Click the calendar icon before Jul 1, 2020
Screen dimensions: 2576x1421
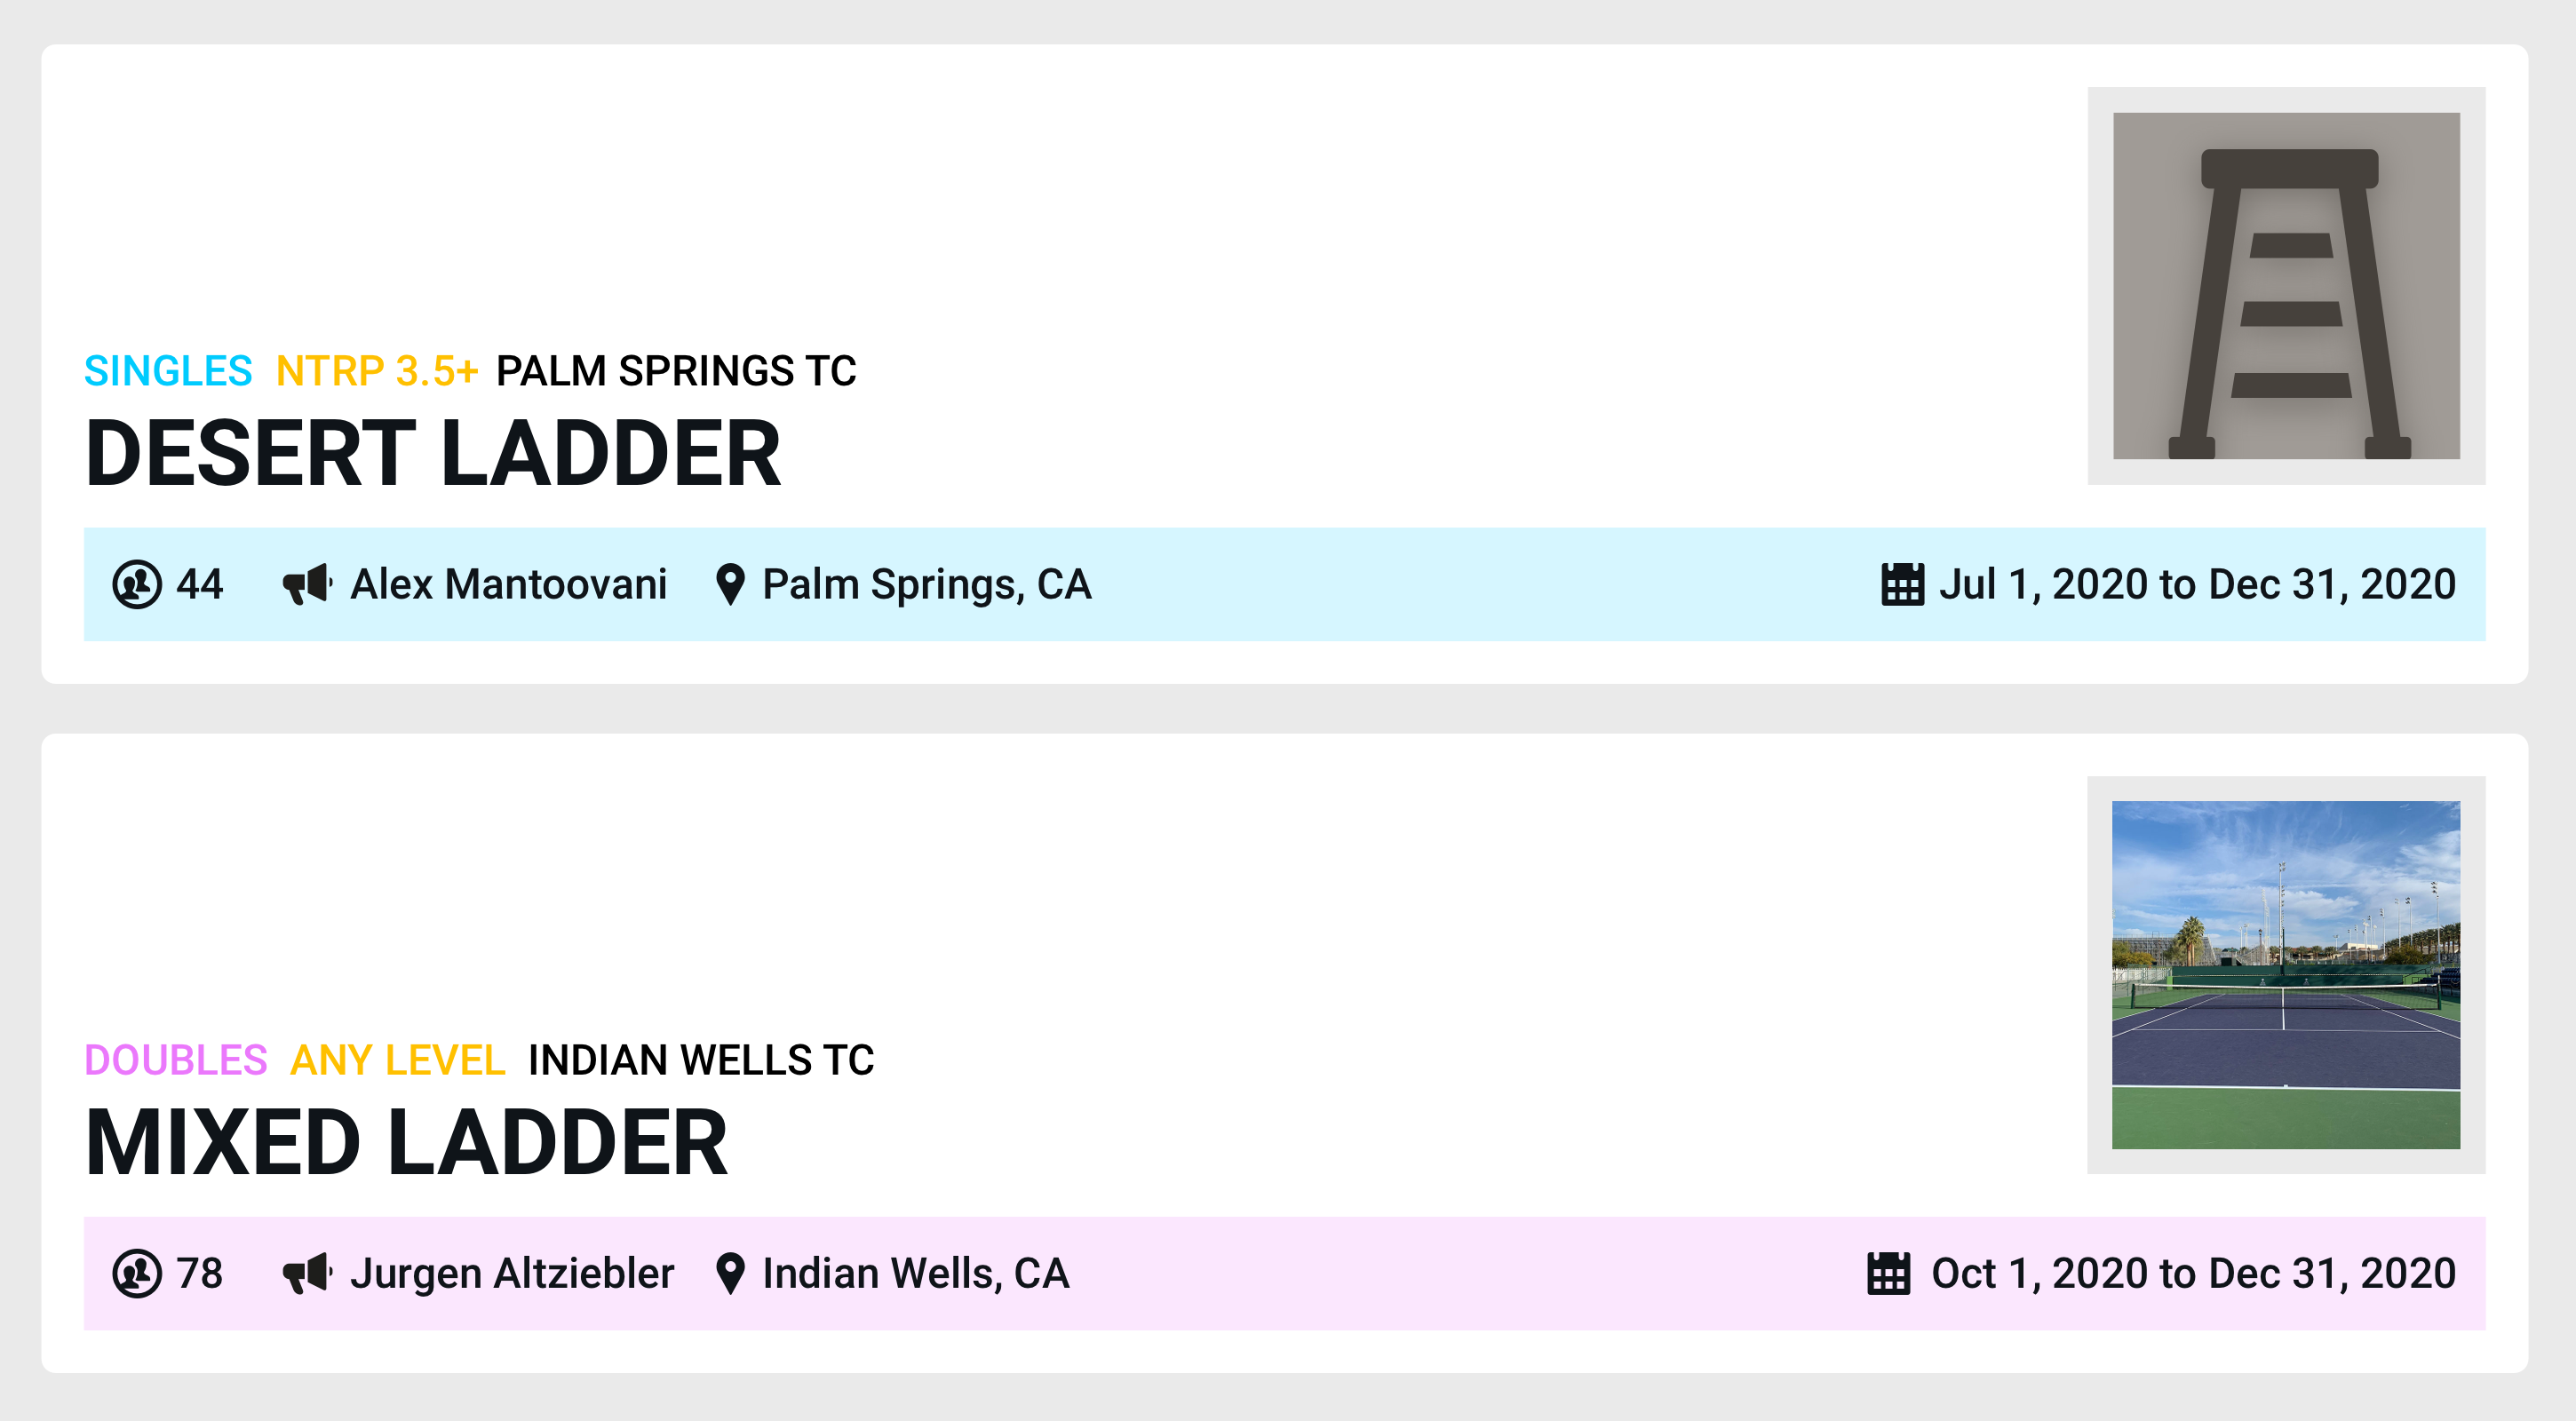pos(1902,584)
